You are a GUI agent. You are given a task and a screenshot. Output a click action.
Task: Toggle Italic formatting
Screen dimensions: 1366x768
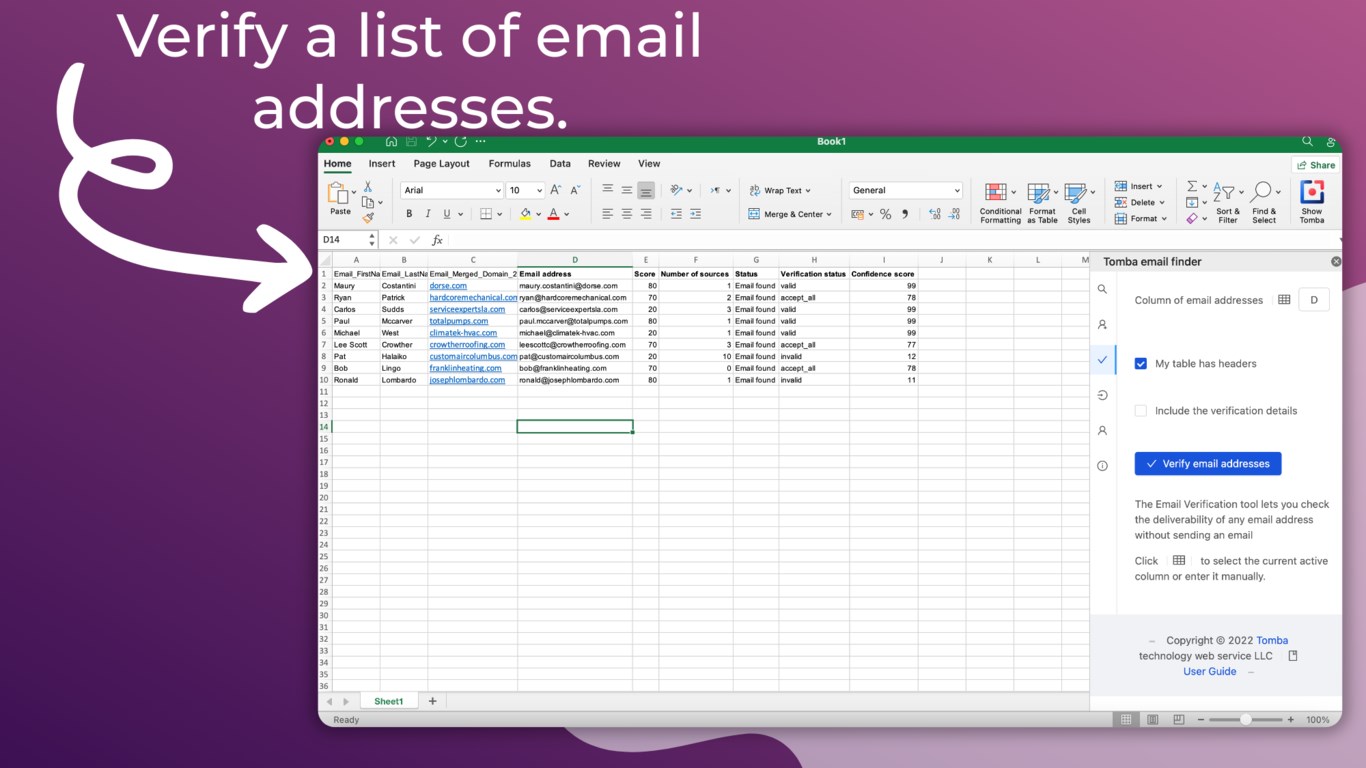click(x=428, y=214)
